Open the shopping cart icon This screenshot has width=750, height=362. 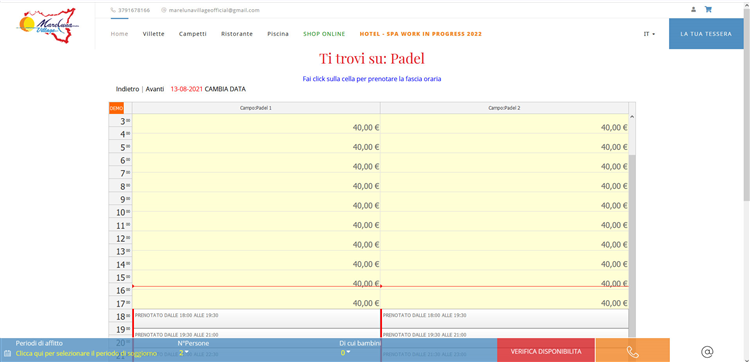click(708, 9)
